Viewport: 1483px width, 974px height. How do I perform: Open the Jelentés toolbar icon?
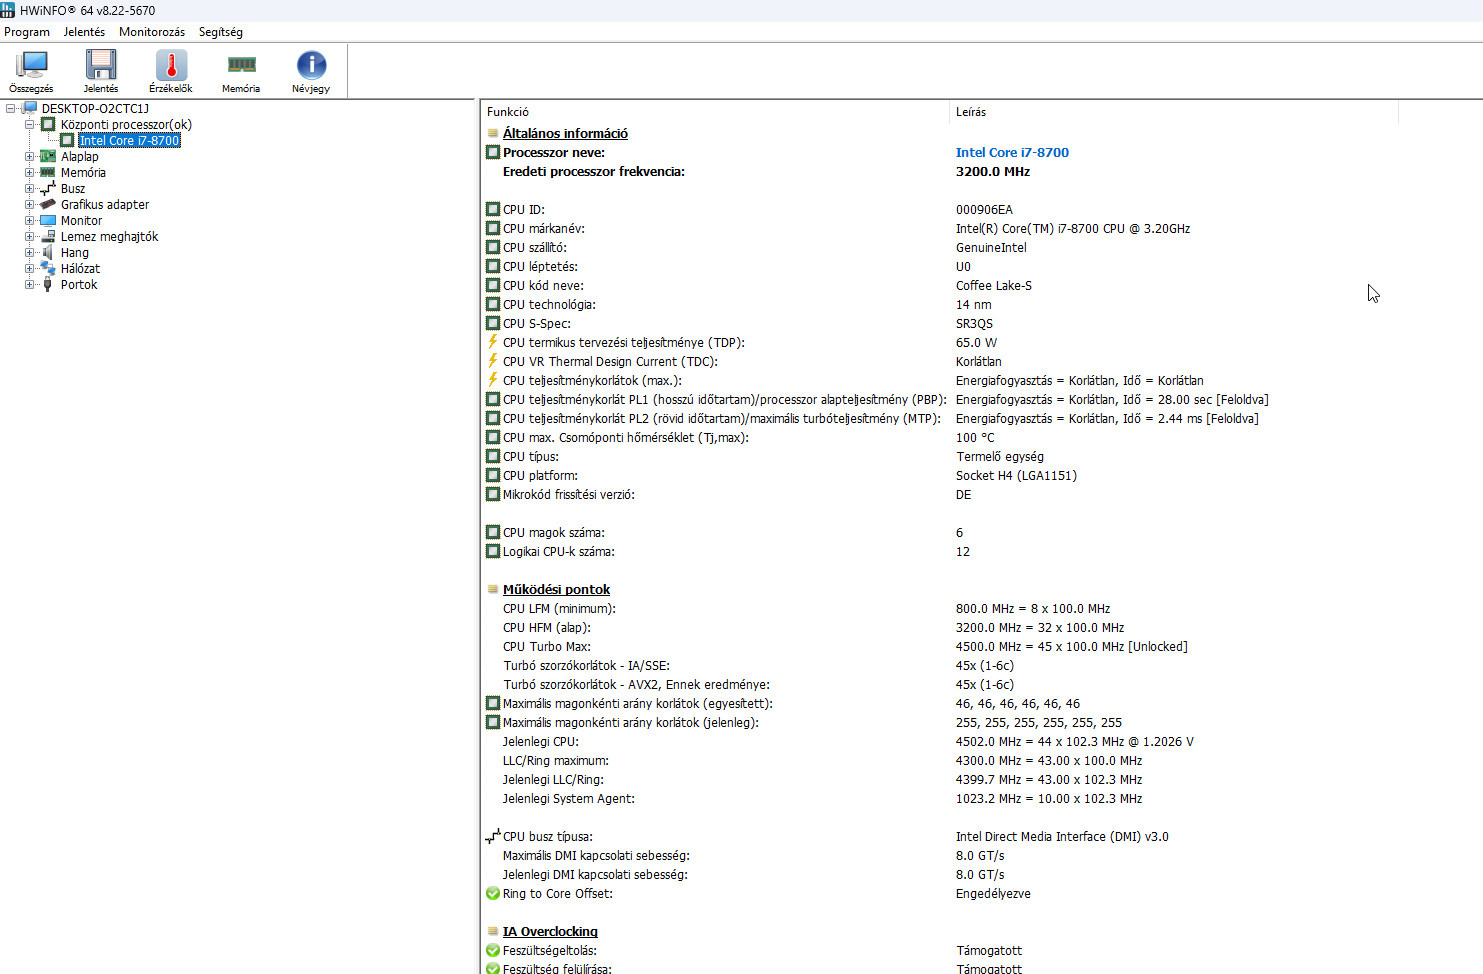100,65
